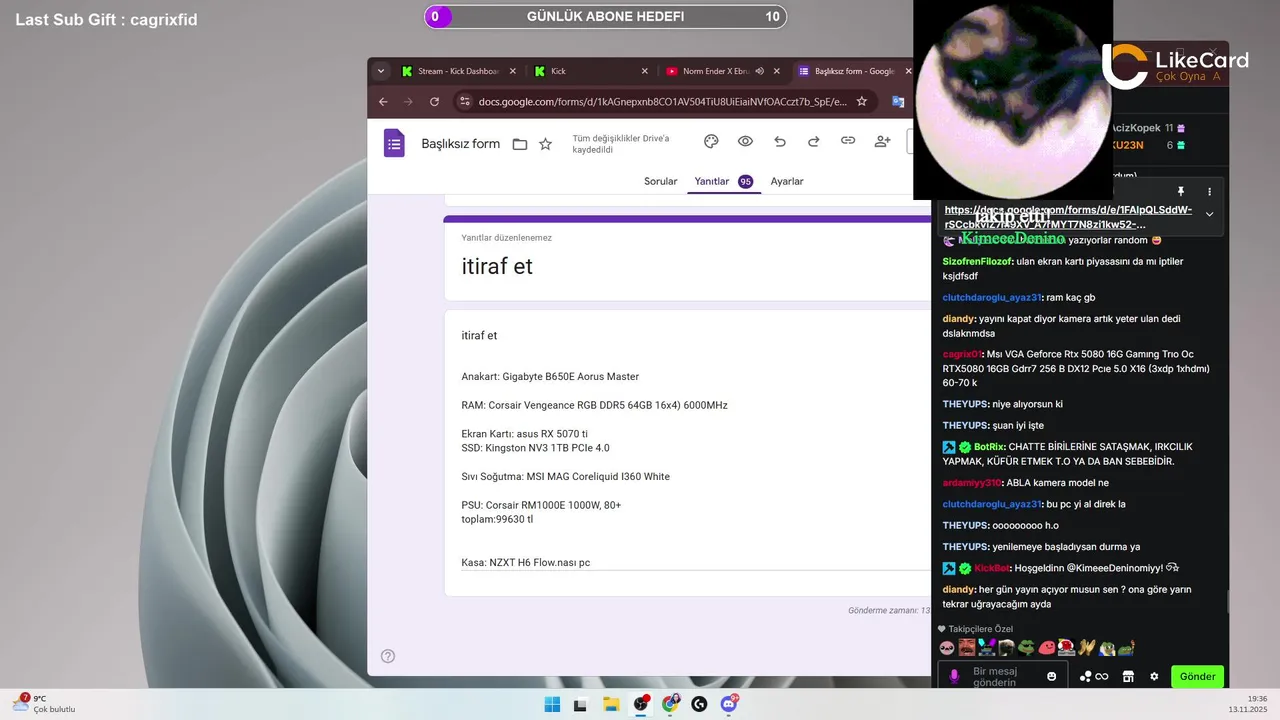Viewport: 1280px width, 720px height.
Task: Reload the Google Forms page
Action: coord(434,101)
